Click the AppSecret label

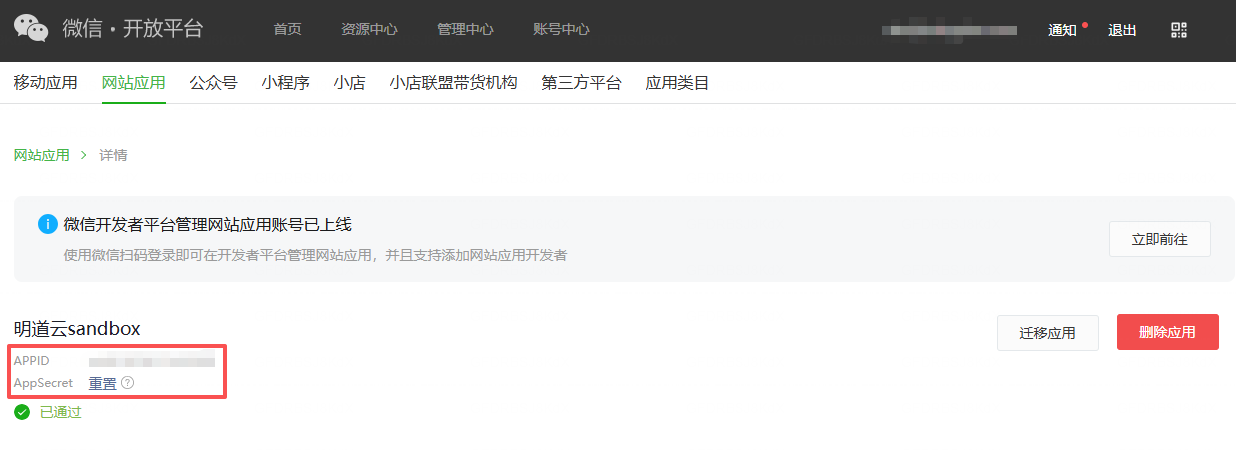click(43, 383)
